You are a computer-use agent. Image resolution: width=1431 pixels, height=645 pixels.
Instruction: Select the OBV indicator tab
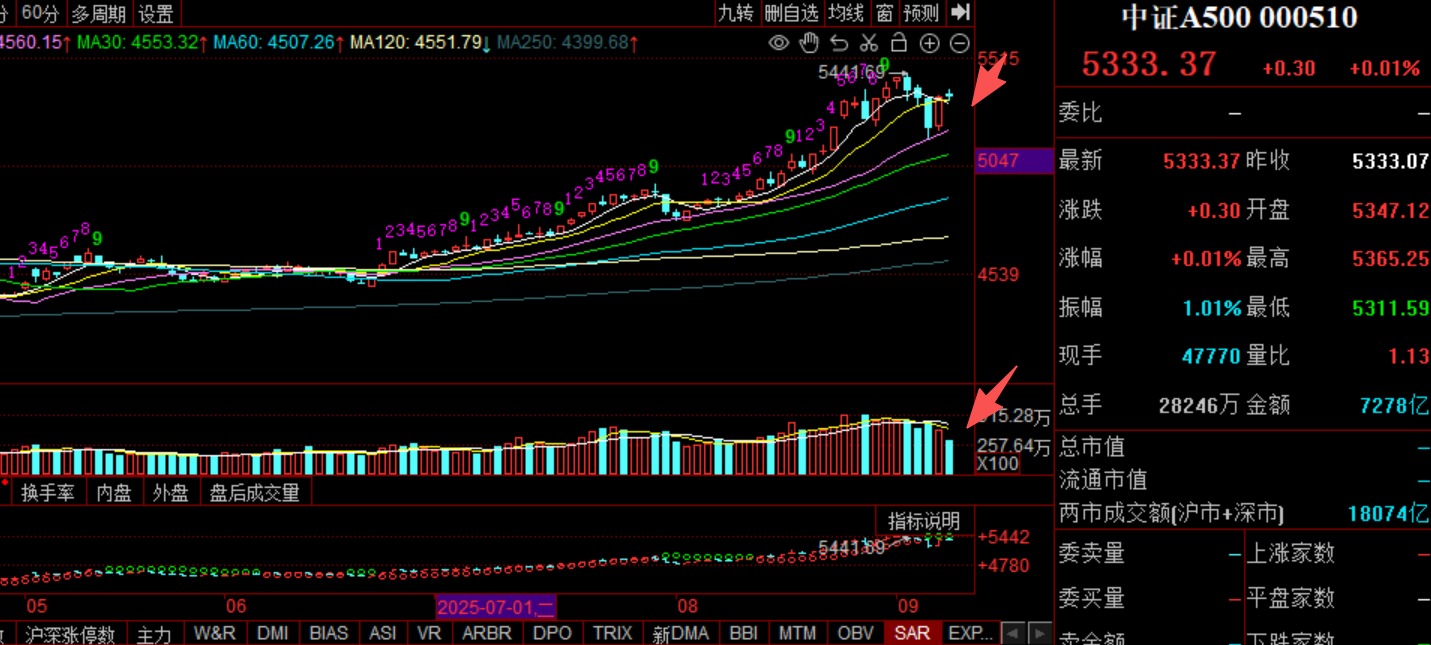tap(855, 634)
